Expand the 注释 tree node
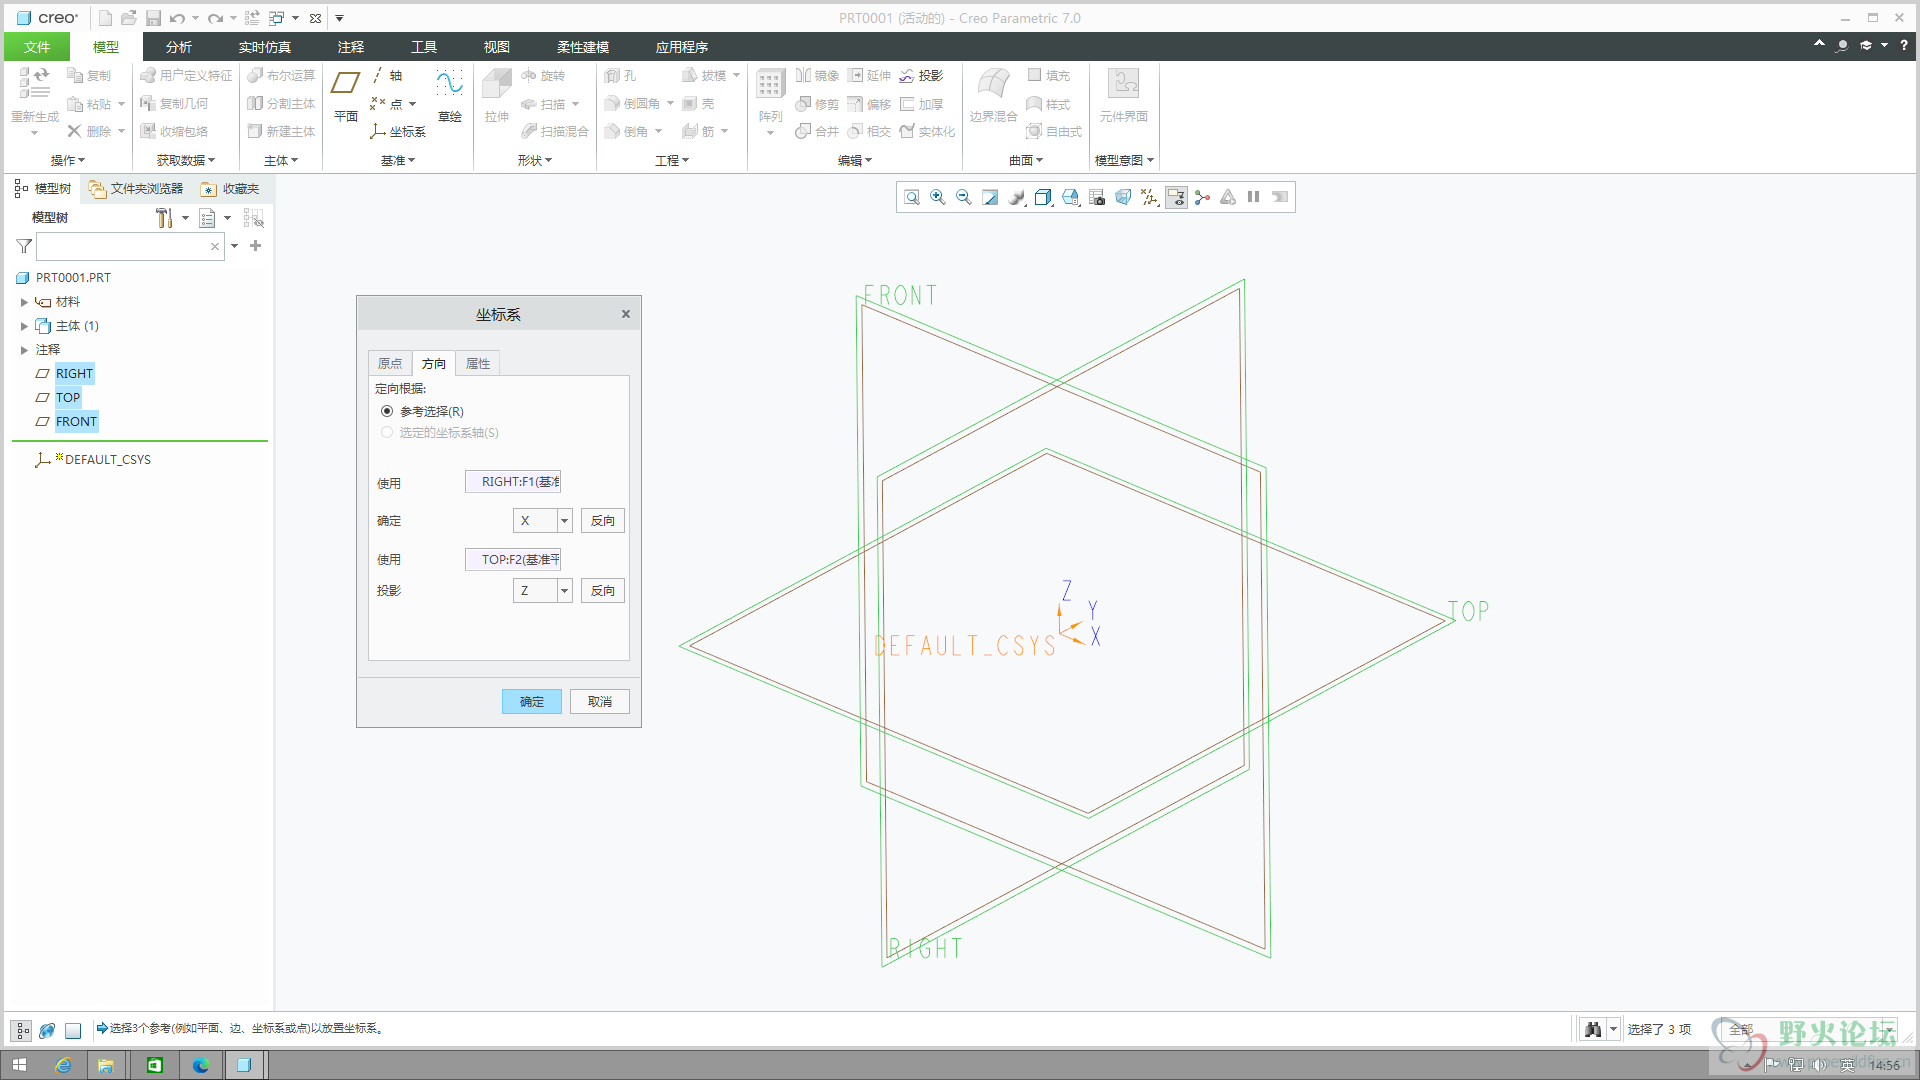Screen dimensions: 1920x1080 (24, 350)
